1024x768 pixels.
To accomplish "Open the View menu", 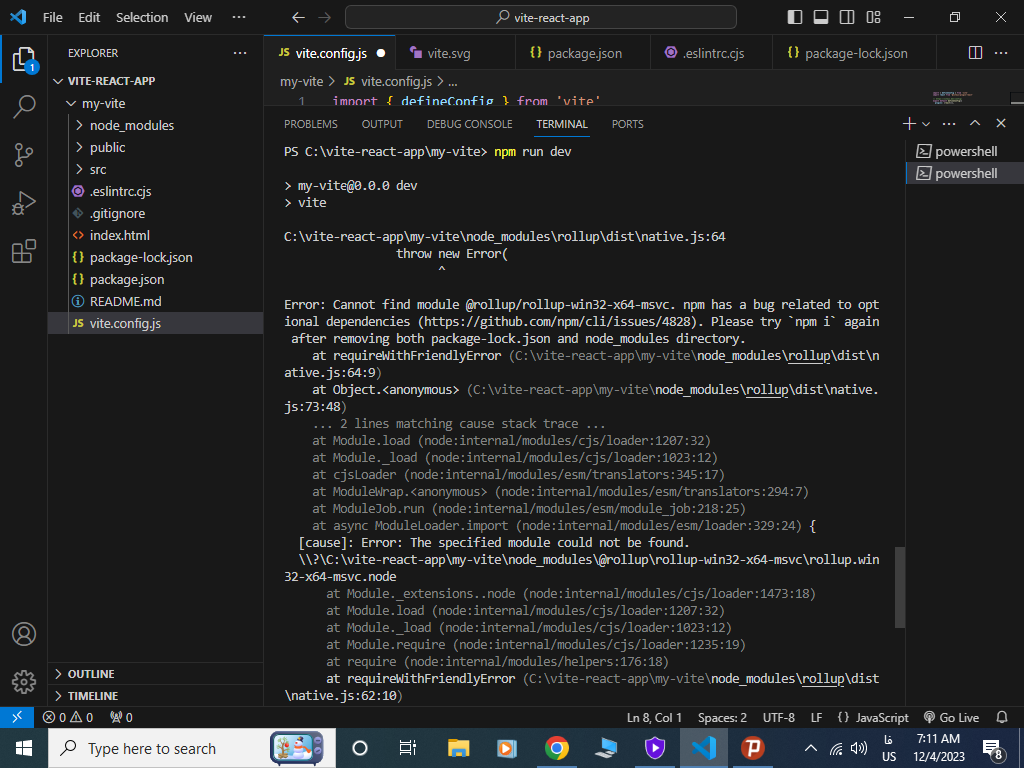I will (x=197, y=17).
